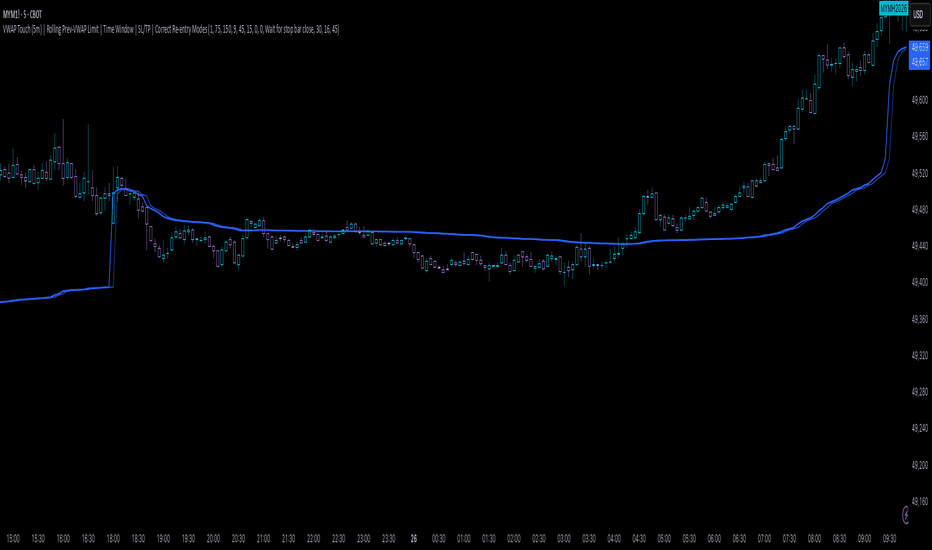Image resolution: width=932 pixels, height=550 pixels.
Task: Click the 15:00 time axis label
Action: coord(12,539)
